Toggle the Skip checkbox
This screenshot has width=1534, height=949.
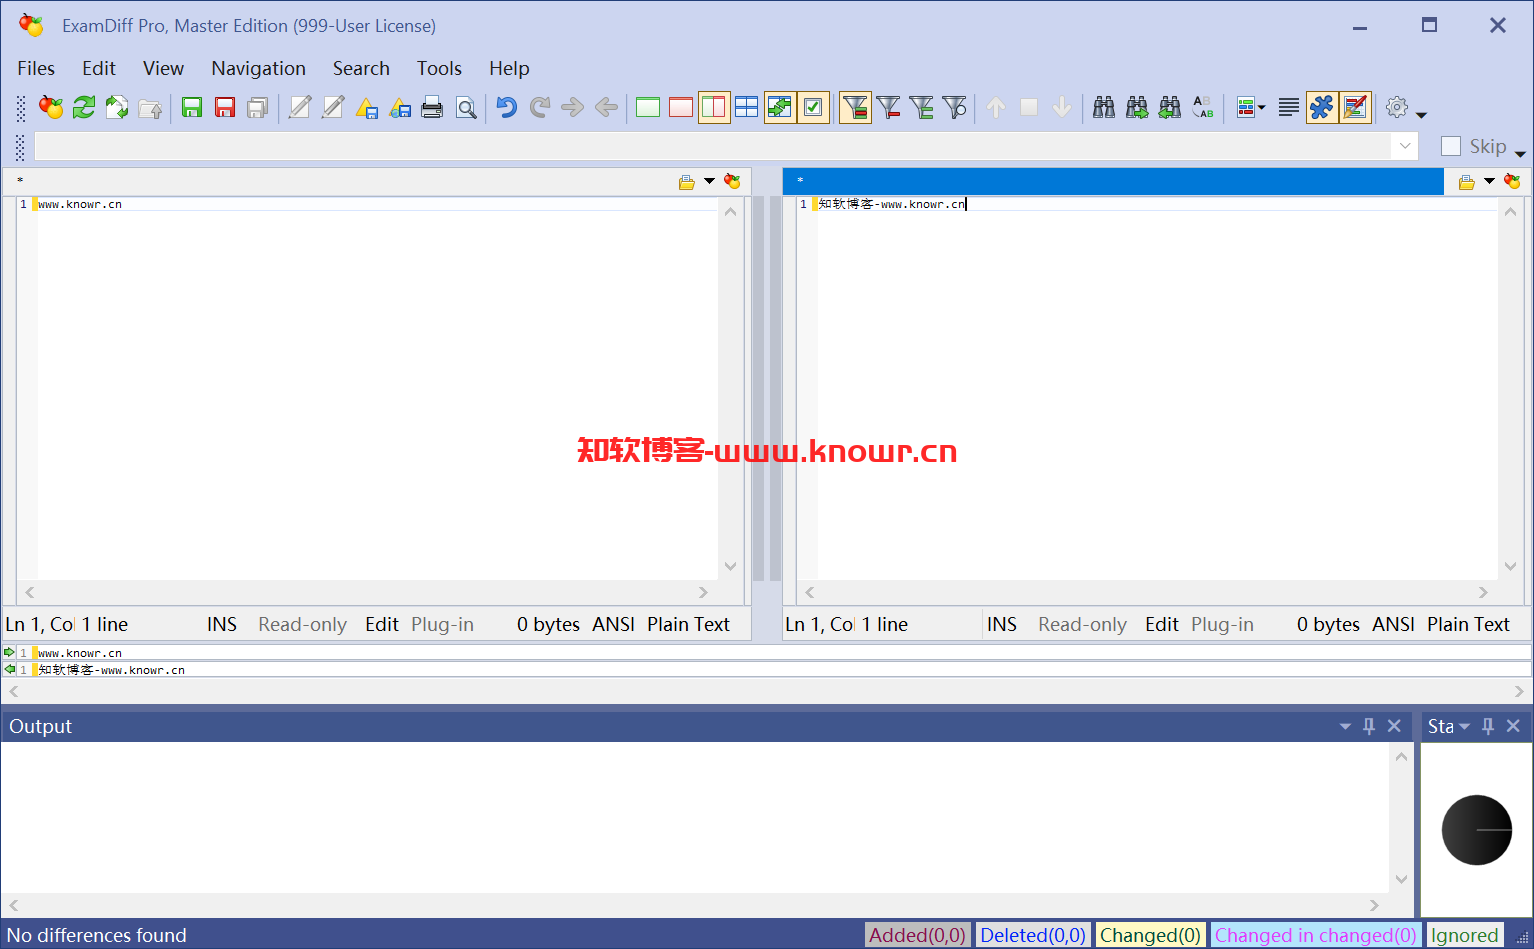[1451, 146]
